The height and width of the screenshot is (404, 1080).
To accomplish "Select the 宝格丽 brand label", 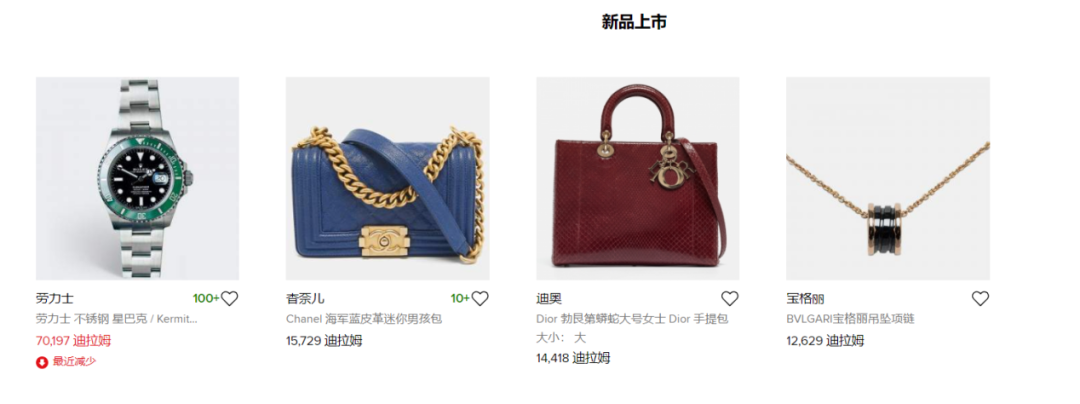I will coord(805,299).
